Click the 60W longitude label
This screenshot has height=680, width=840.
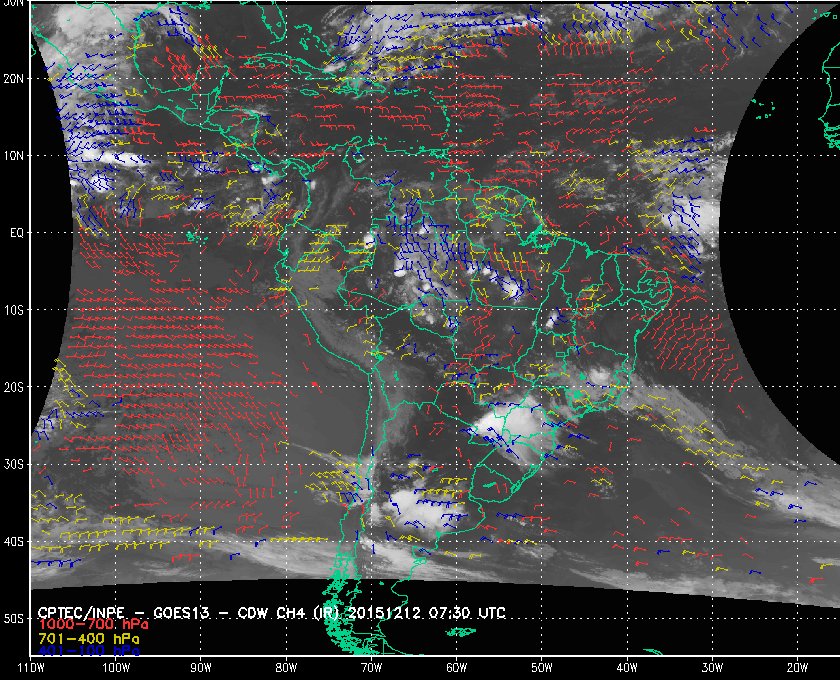[456, 668]
